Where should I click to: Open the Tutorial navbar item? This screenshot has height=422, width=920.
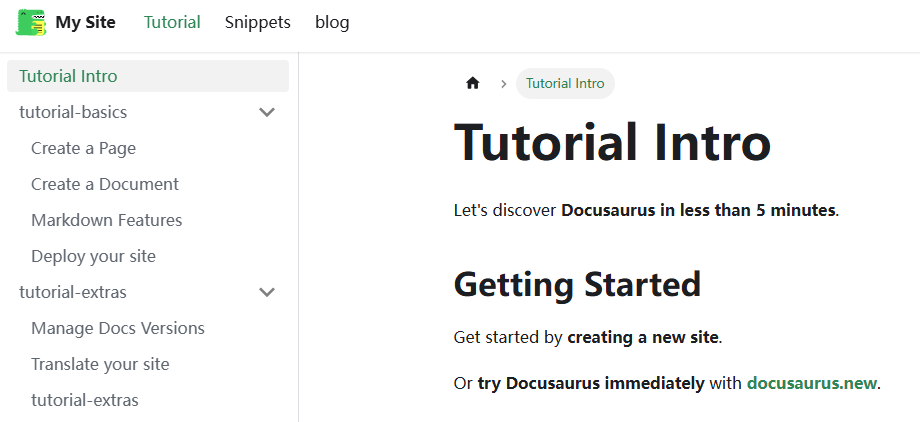[x=172, y=22]
